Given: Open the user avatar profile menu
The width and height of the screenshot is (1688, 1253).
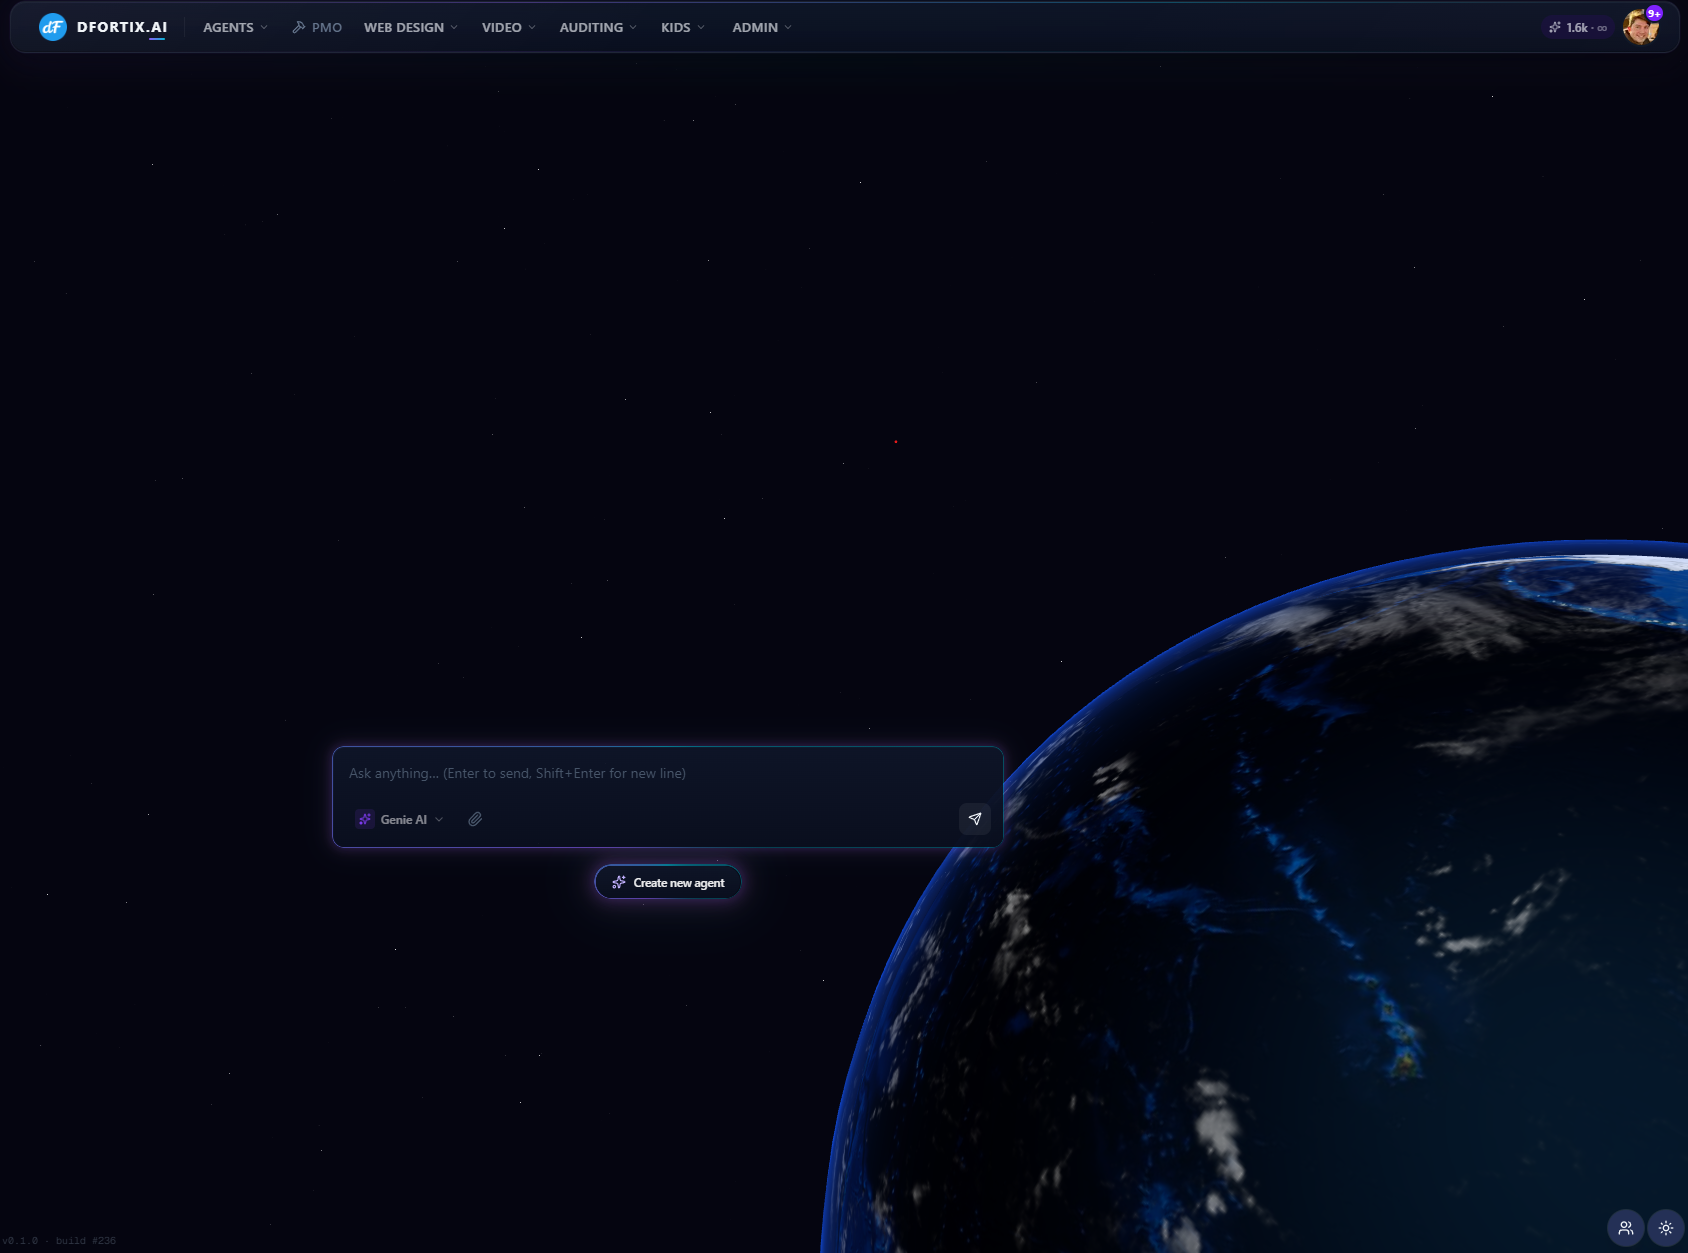Looking at the screenshot, I should pos(1640,28).
